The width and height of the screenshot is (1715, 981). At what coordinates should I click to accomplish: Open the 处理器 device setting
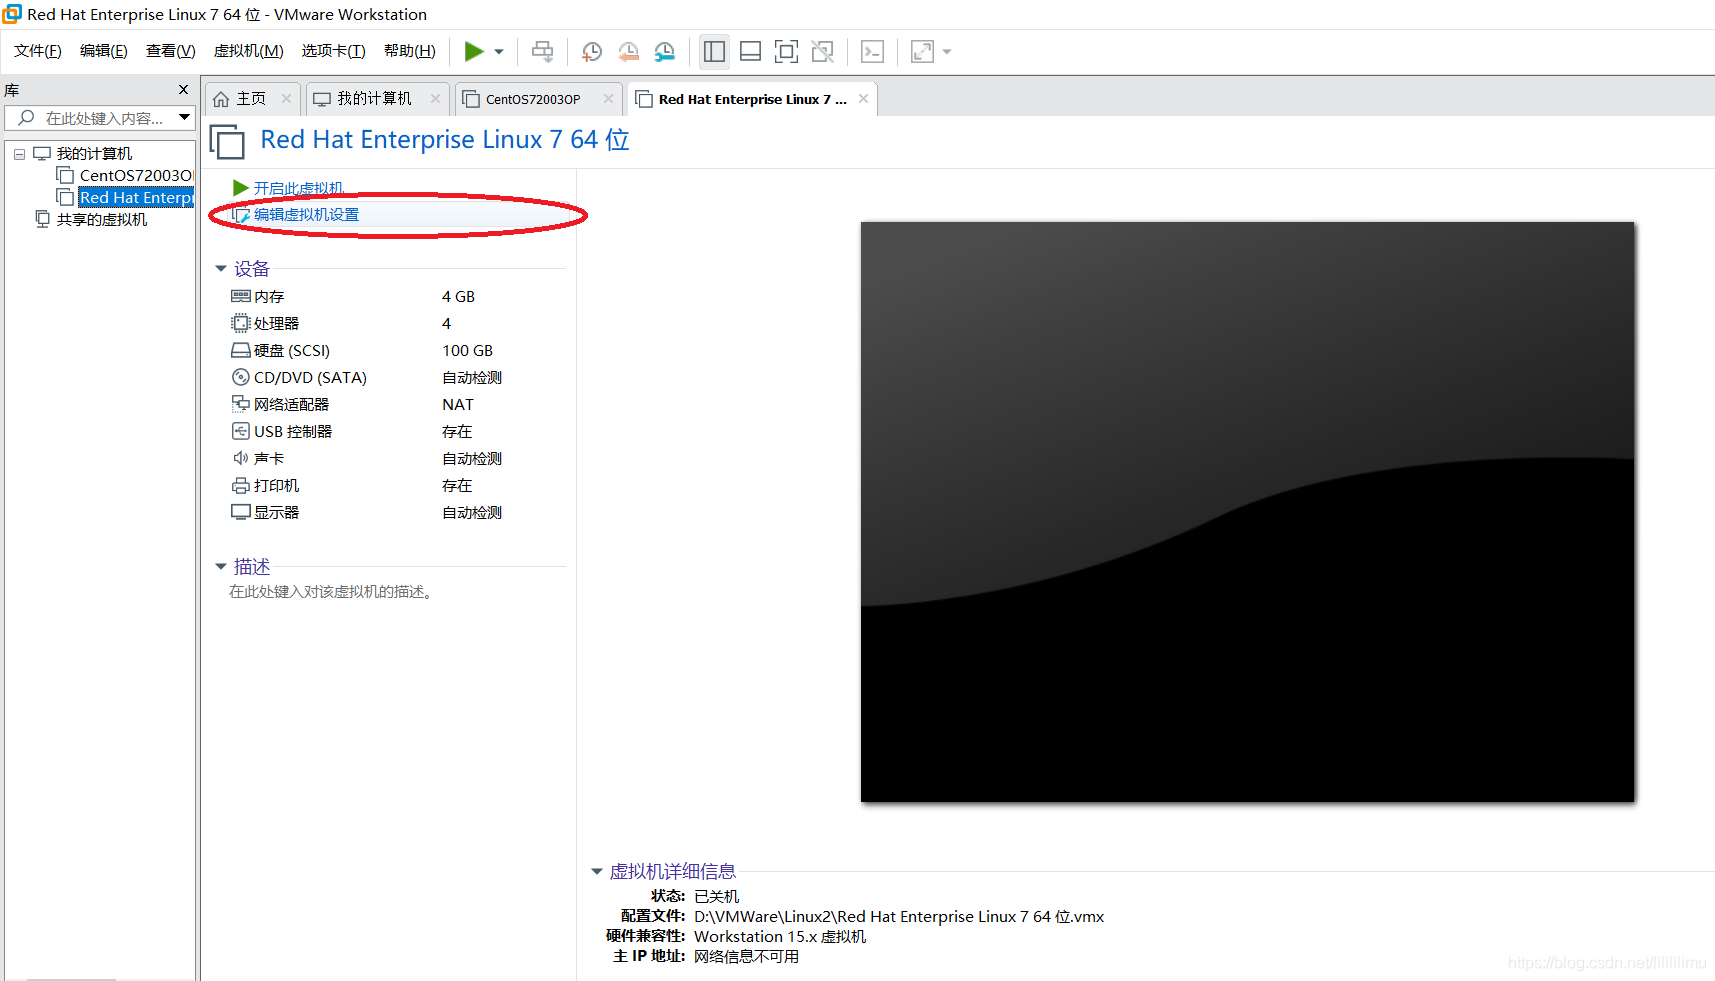(x=265, y=324)
